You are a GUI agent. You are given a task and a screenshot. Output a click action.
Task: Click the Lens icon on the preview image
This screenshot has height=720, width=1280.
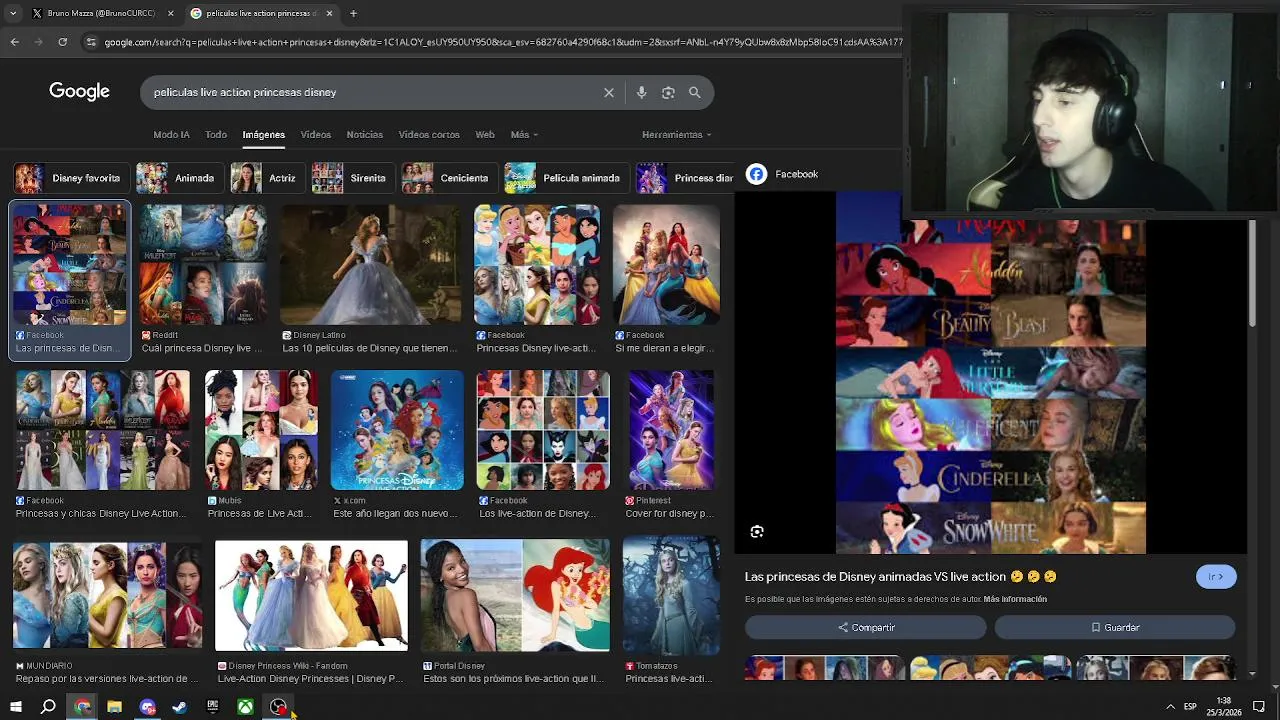(757, 532)
